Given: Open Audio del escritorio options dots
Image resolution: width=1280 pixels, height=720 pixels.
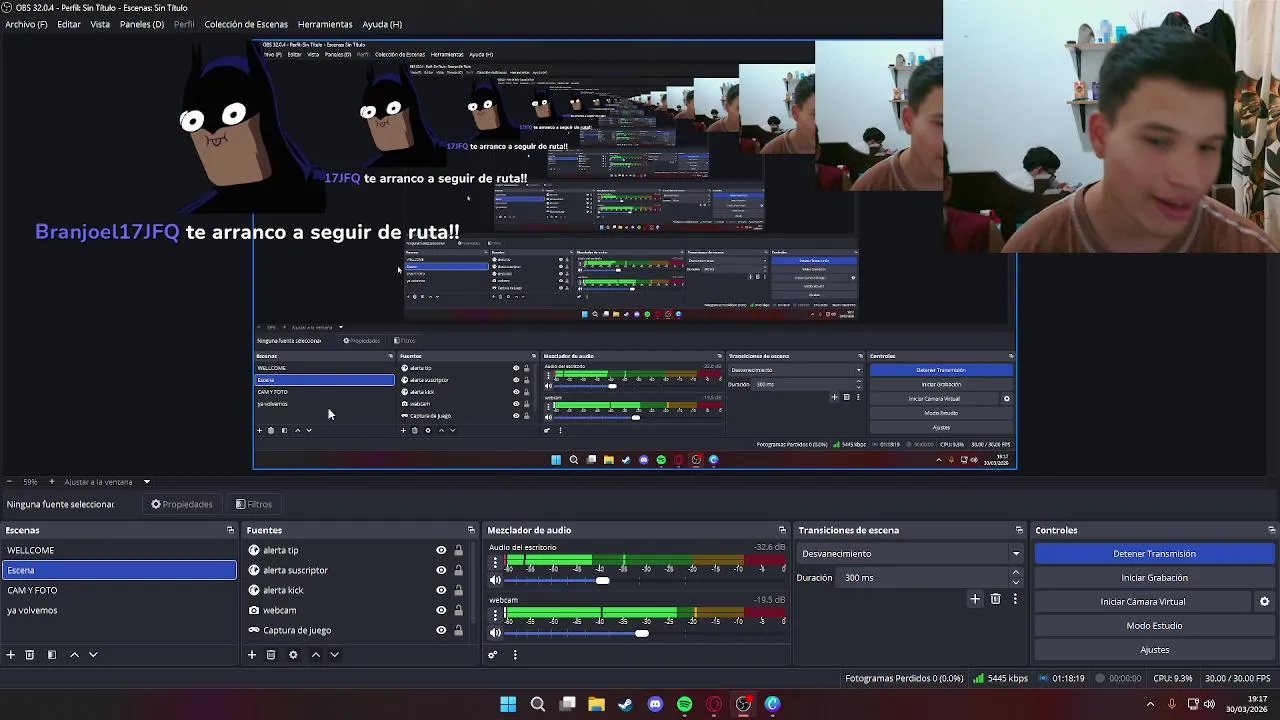Looking at the screenshot, I should [495, 563].
